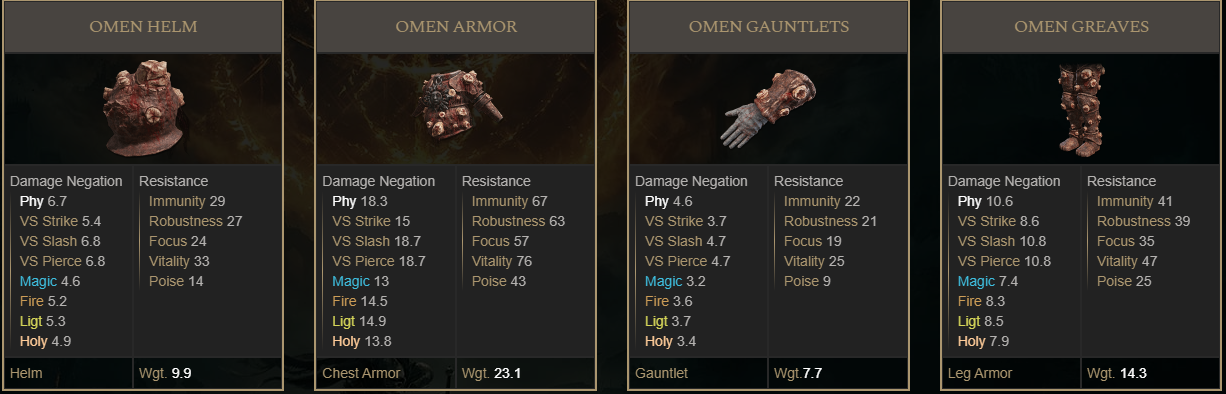
Task: Select Robustness 21 on Omen Gauntlets
Action: pos(830,221)
